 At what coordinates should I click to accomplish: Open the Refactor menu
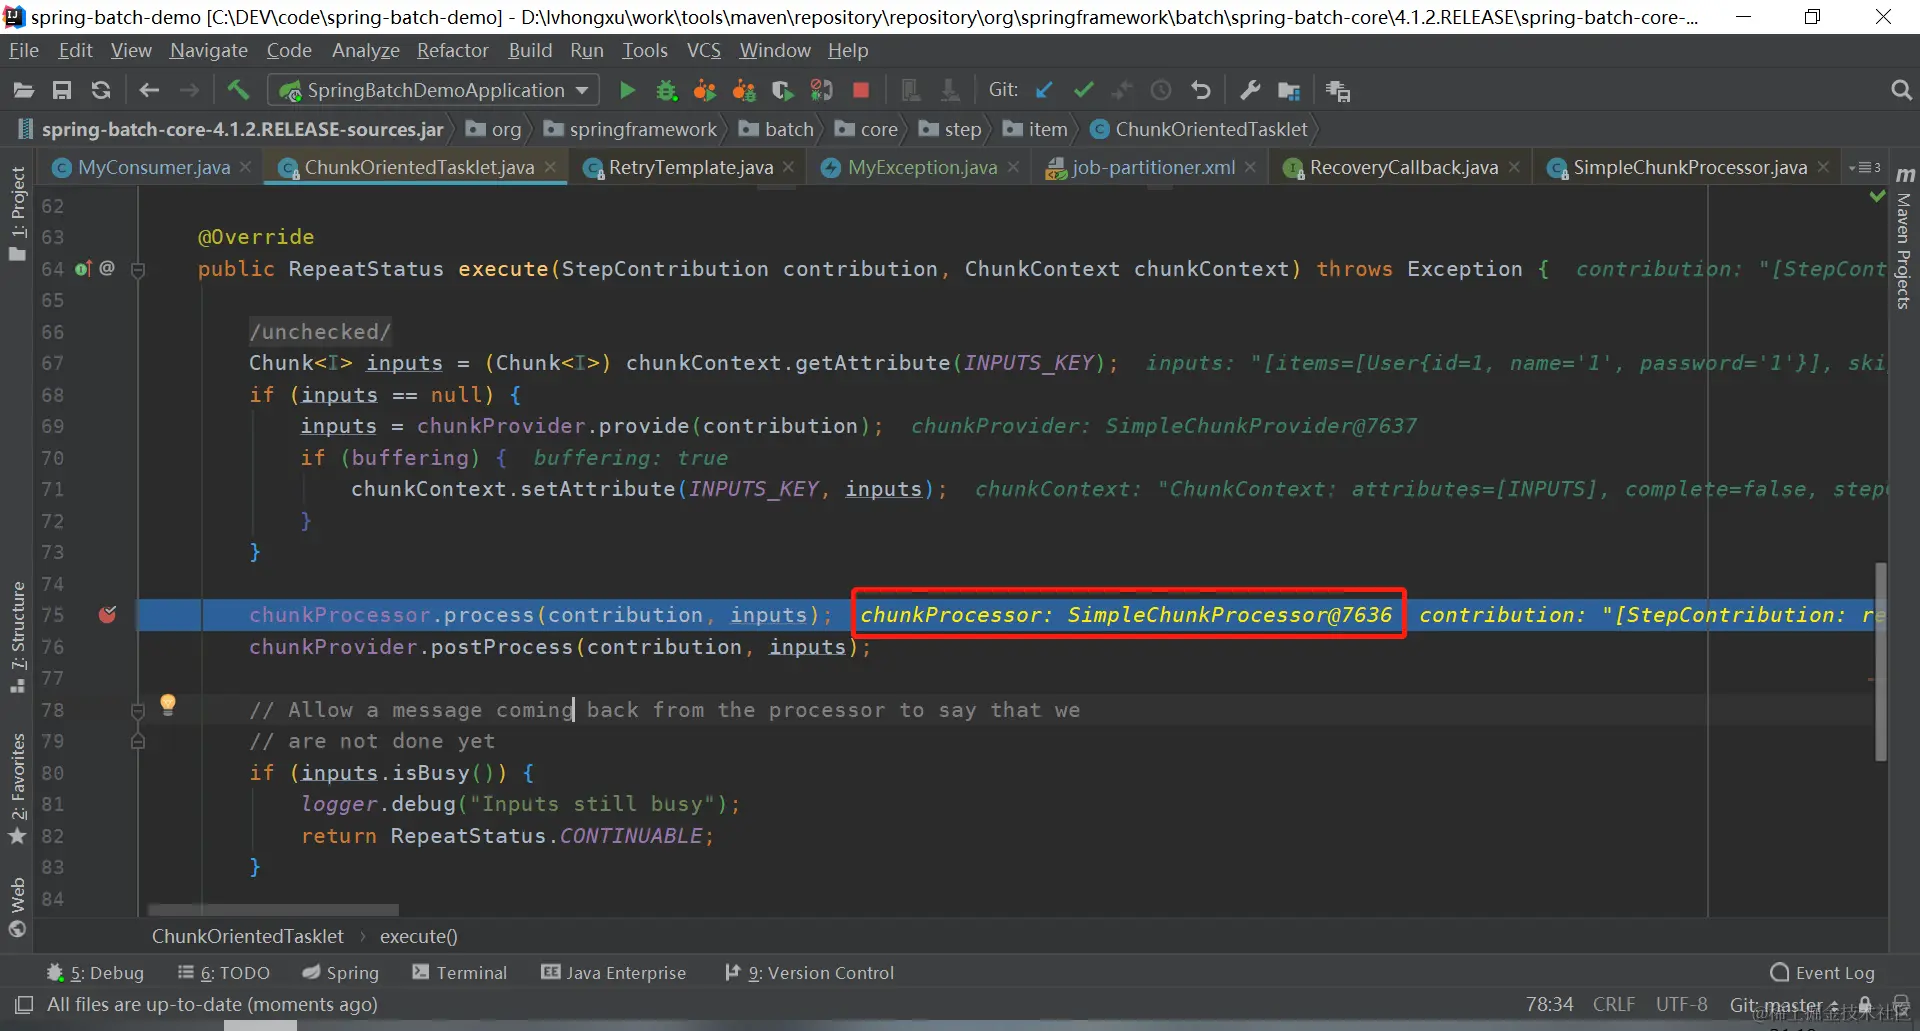click(453, 50)
